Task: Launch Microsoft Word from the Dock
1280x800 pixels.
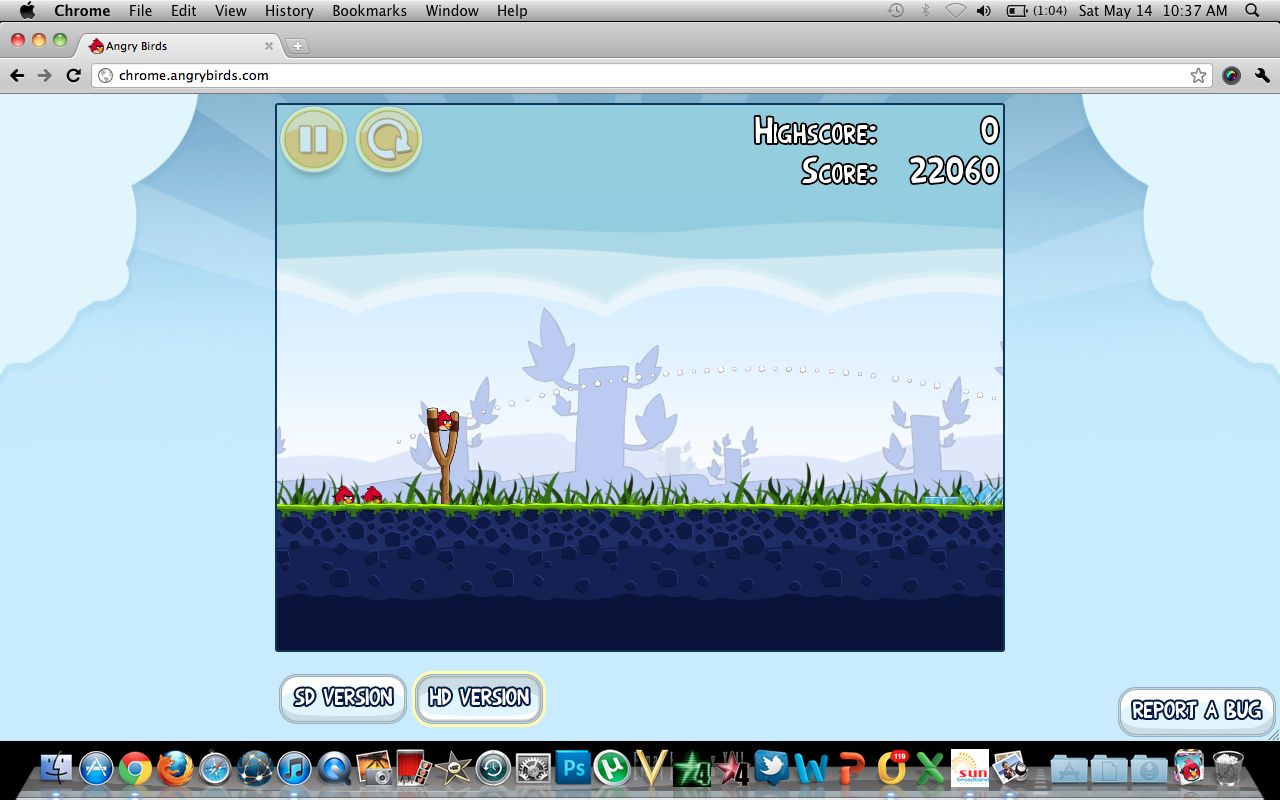Action: coord(811,768)
